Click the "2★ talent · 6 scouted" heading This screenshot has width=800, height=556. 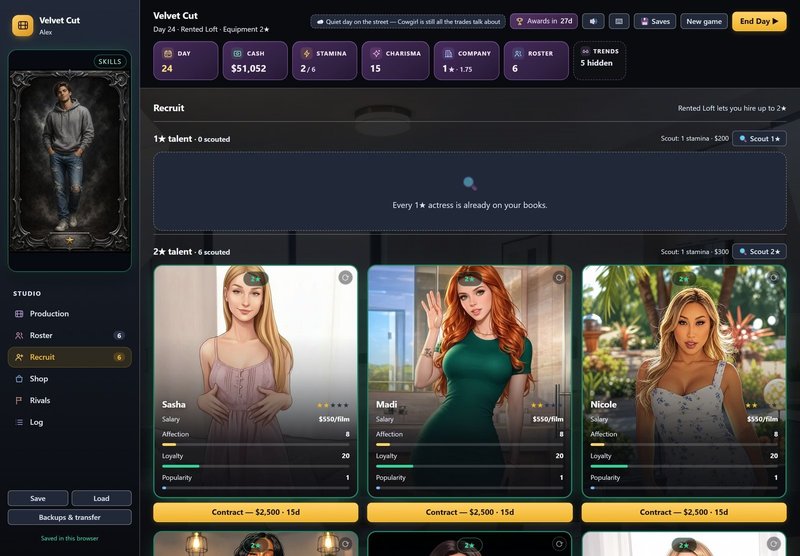(191, 251)
